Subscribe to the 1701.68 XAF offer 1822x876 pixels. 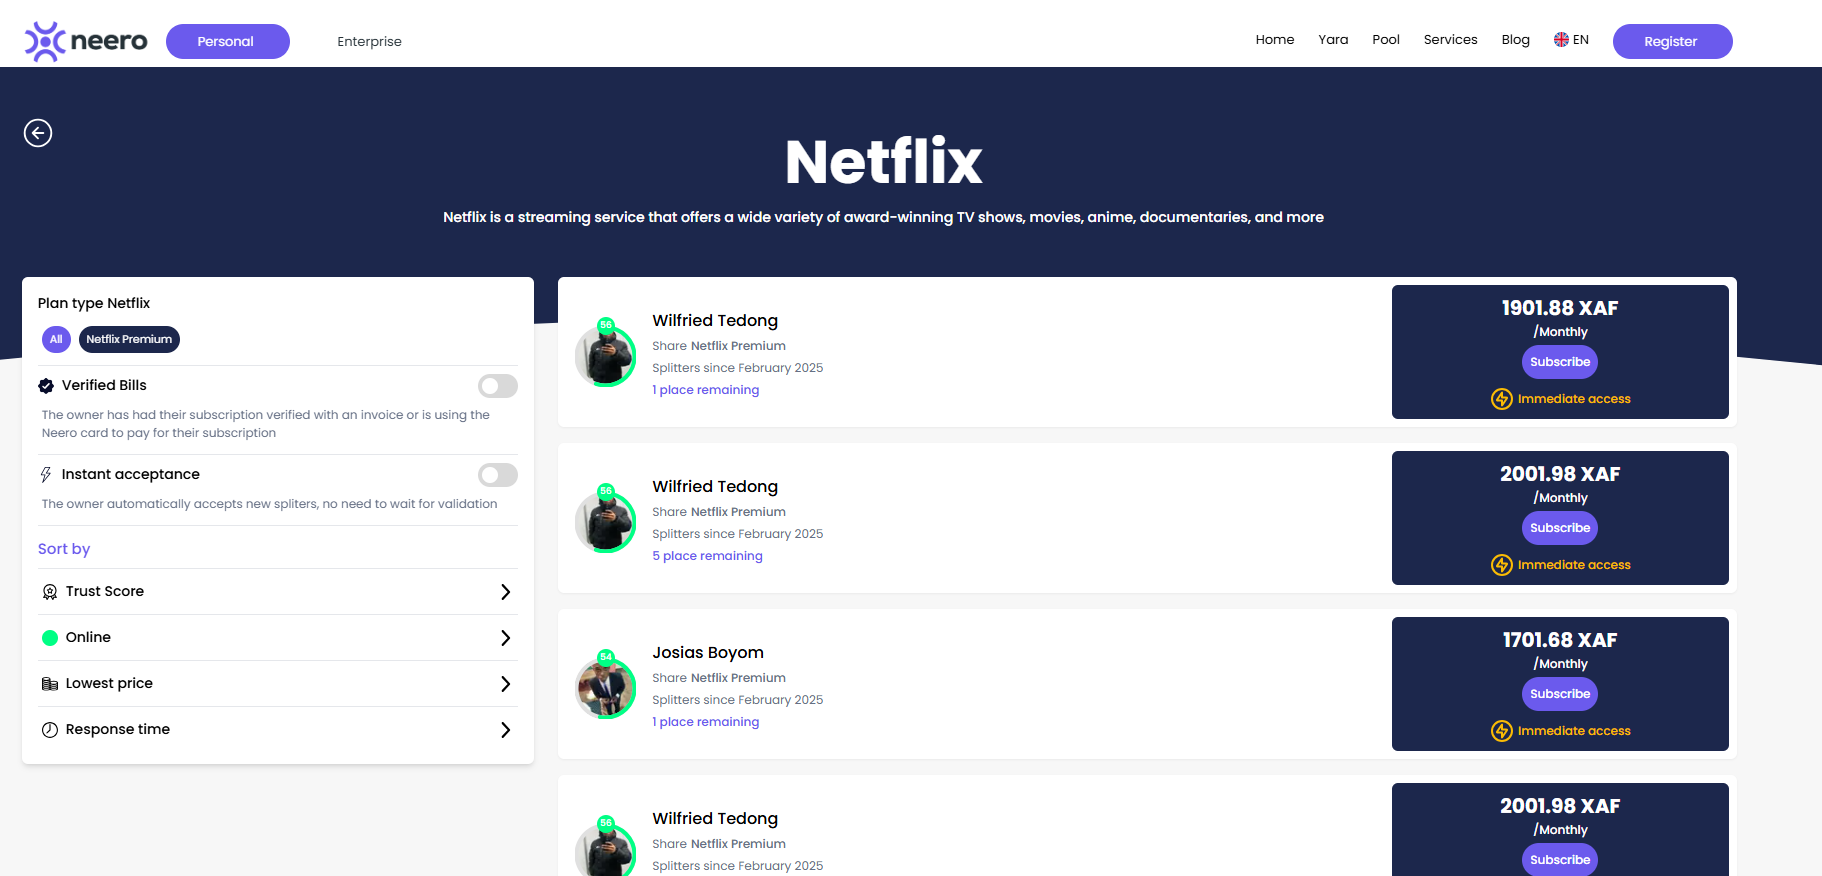click(x=1560, y=694)
